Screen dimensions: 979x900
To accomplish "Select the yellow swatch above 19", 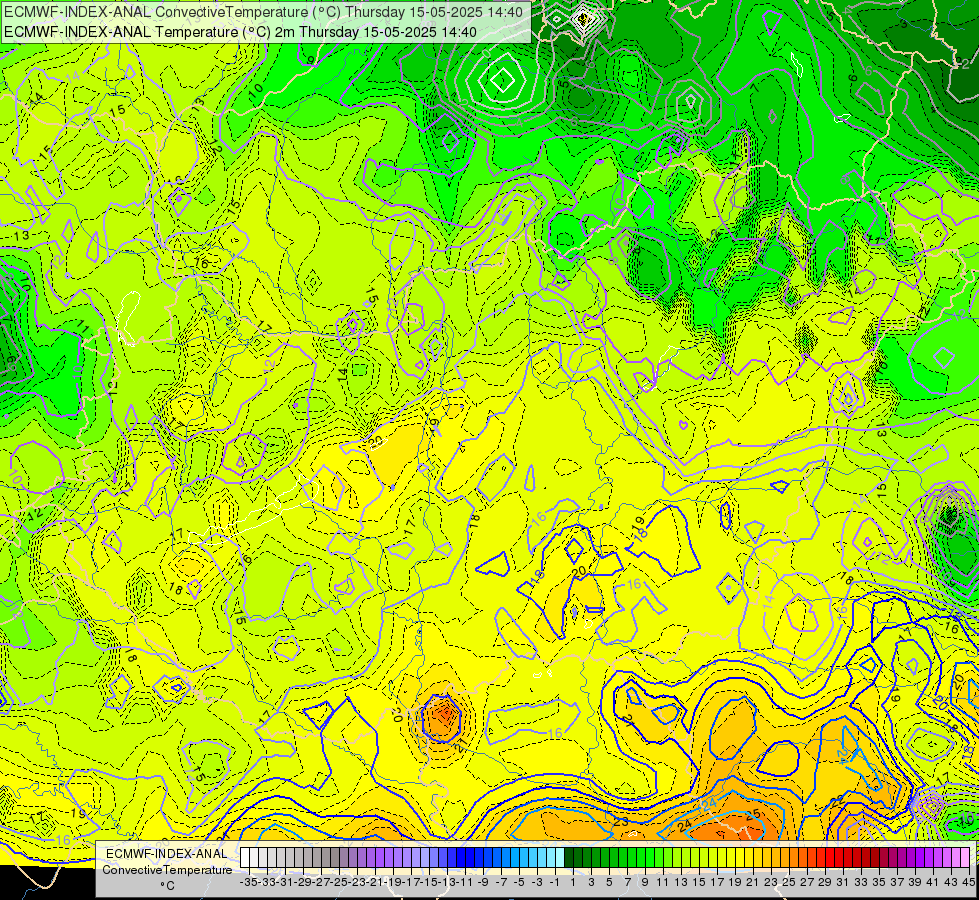I will (731, 858).
